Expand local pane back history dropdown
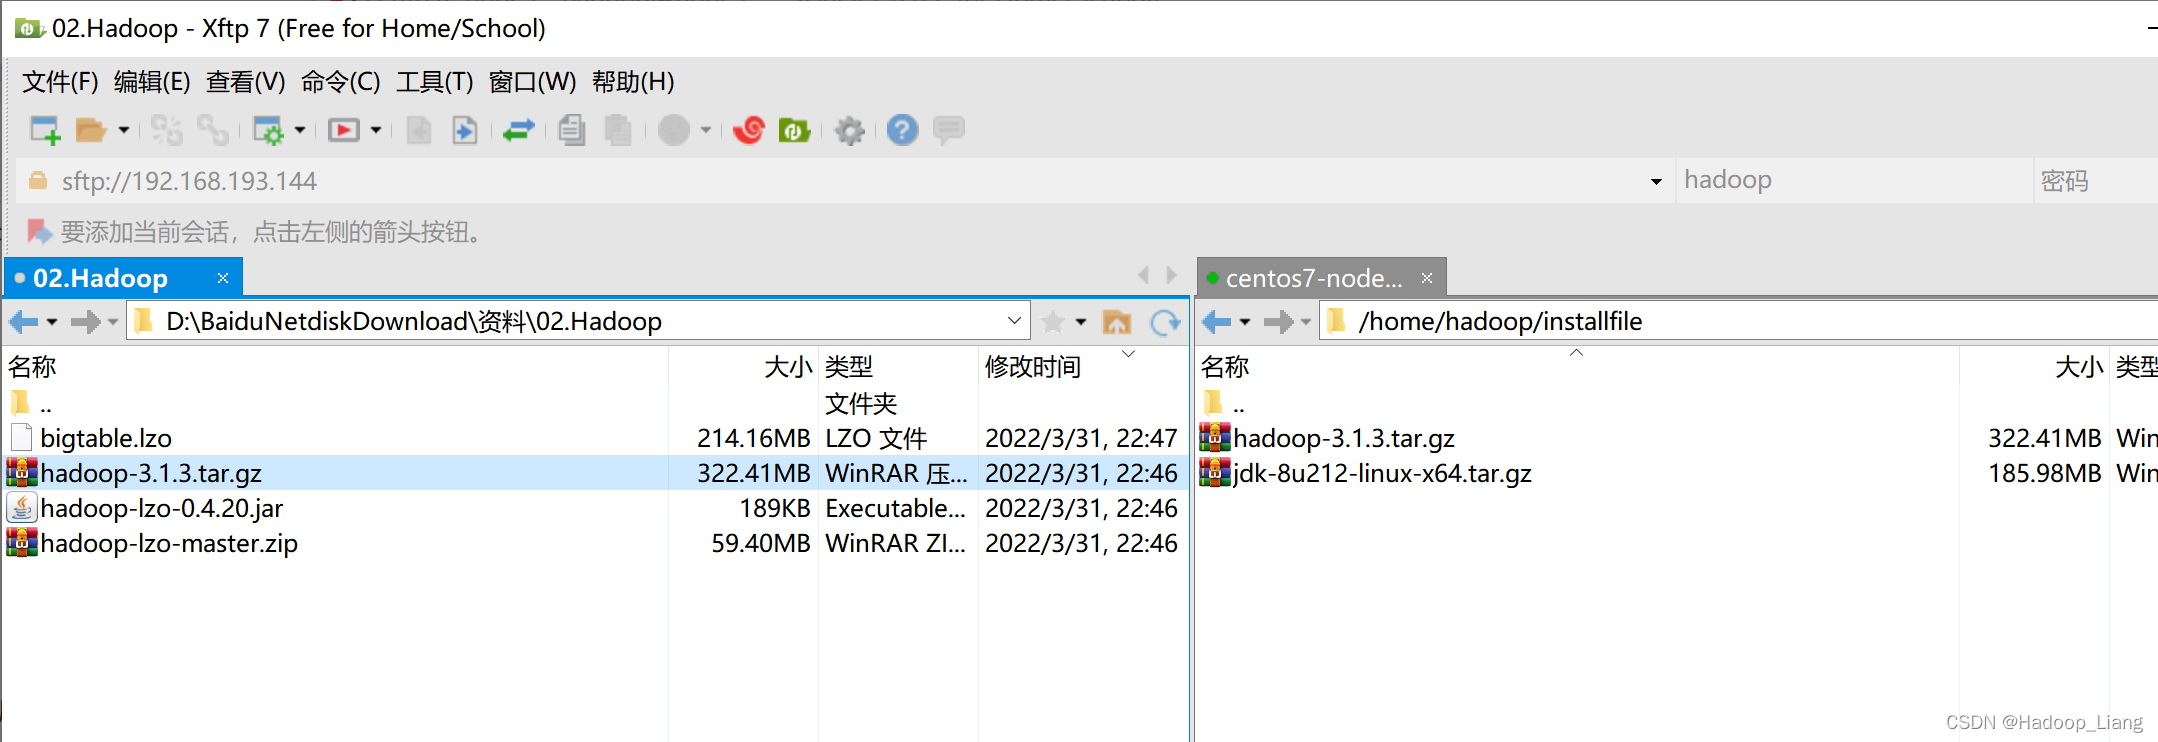The image size is (2158, 742). click(52, 322)
